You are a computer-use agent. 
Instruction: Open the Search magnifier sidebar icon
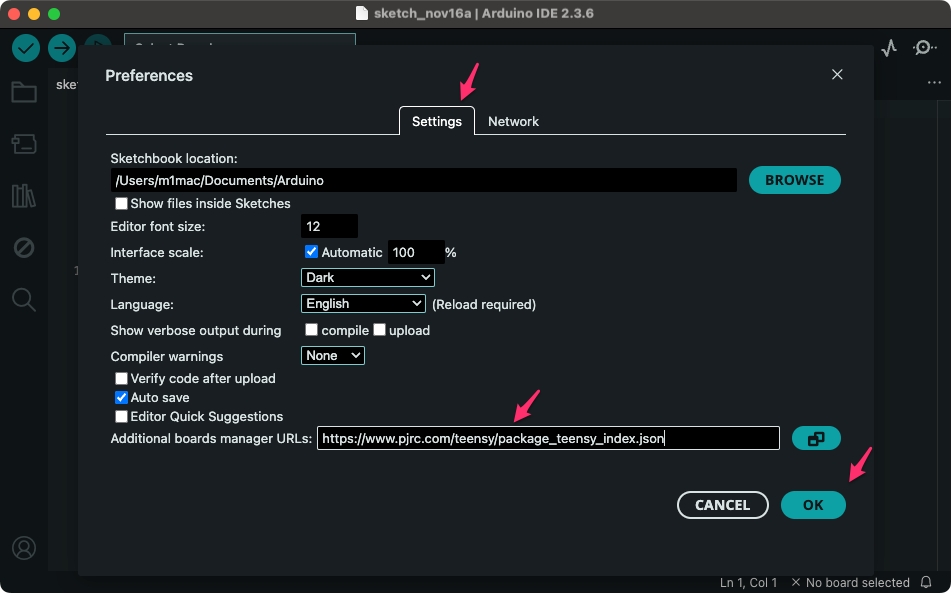pyautogui.click(x=24, y=299)
